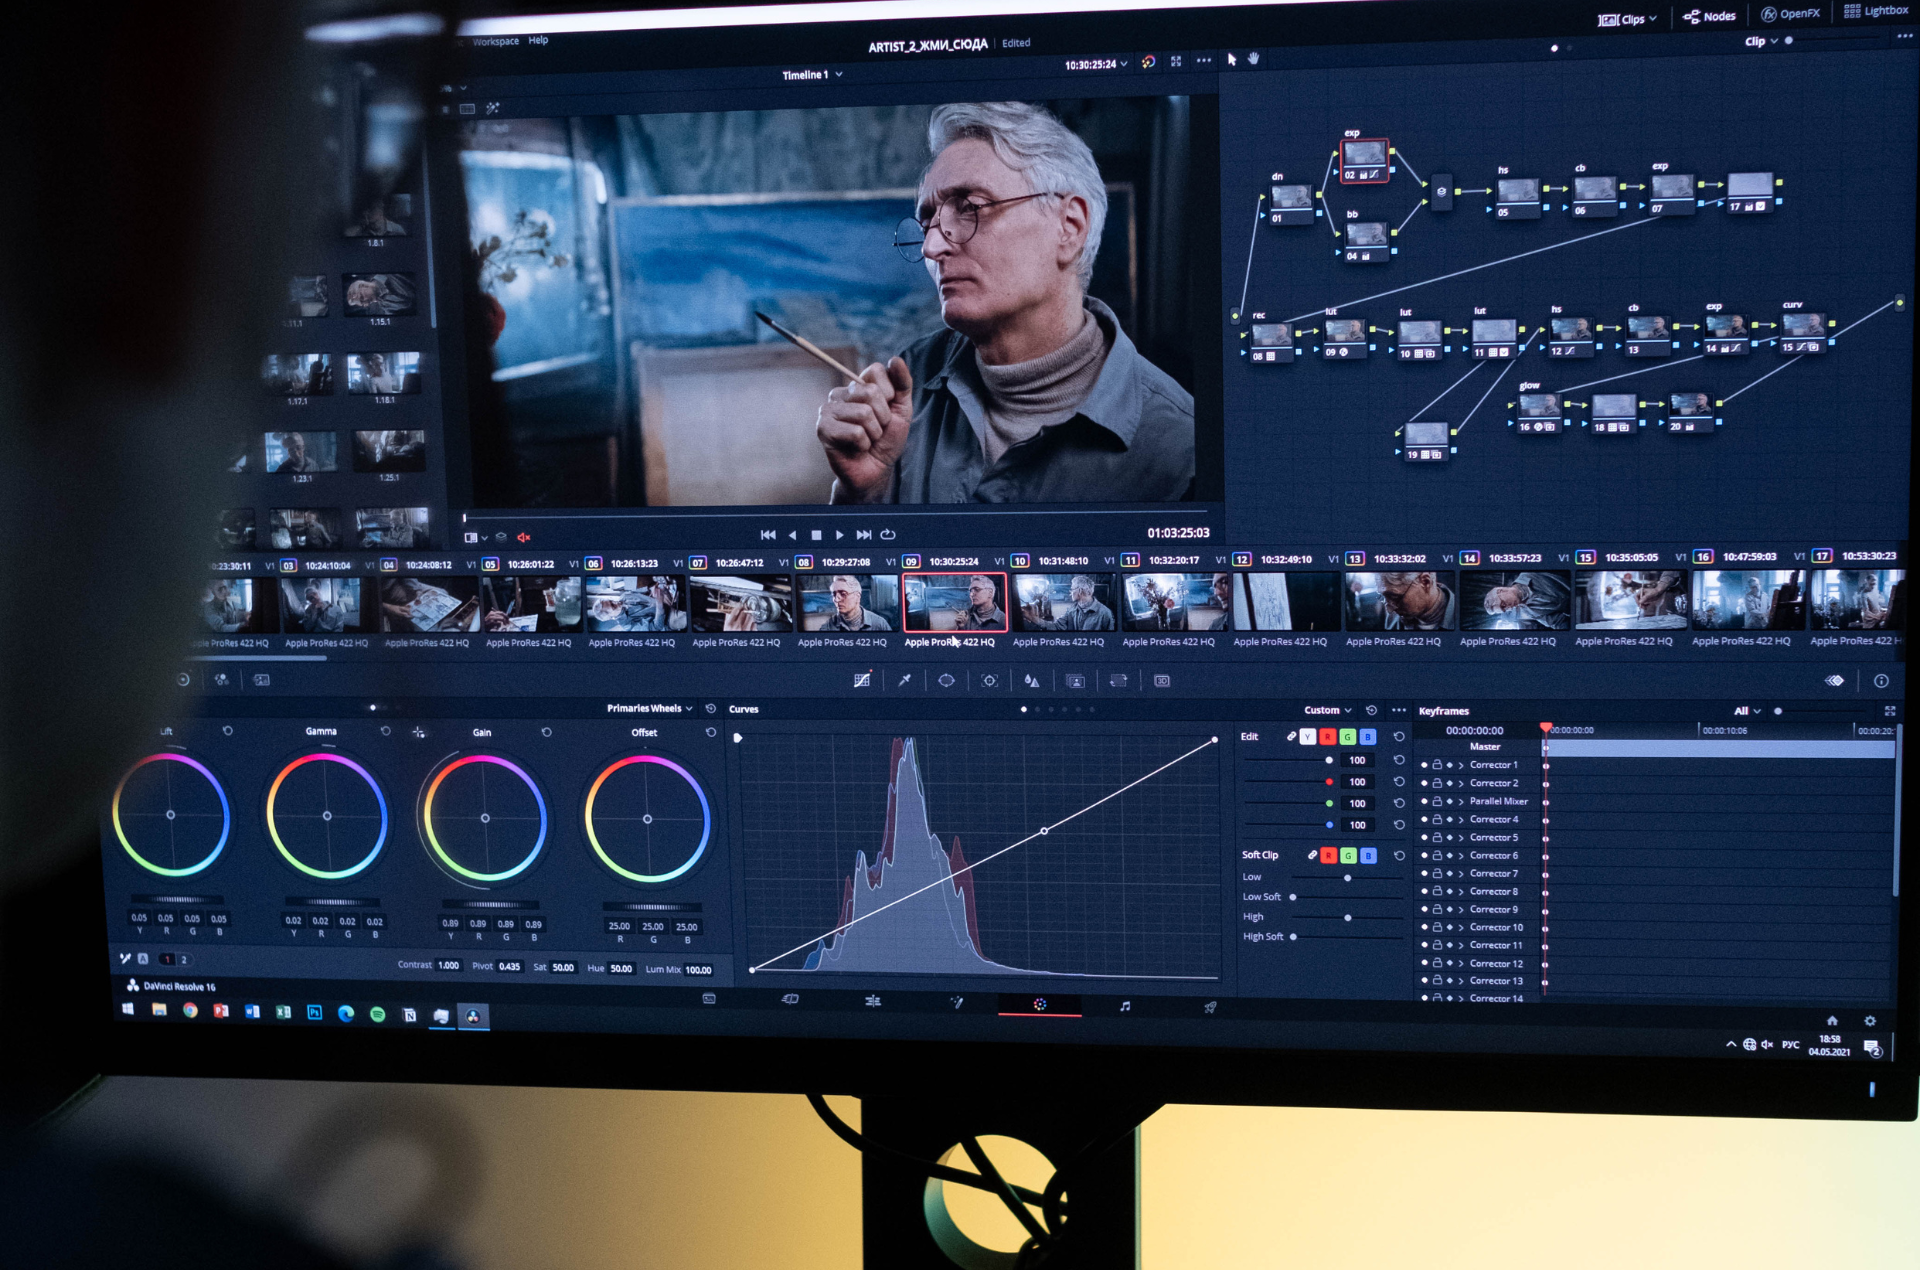Open the Keyframes All dropdown

[1747, 711]
